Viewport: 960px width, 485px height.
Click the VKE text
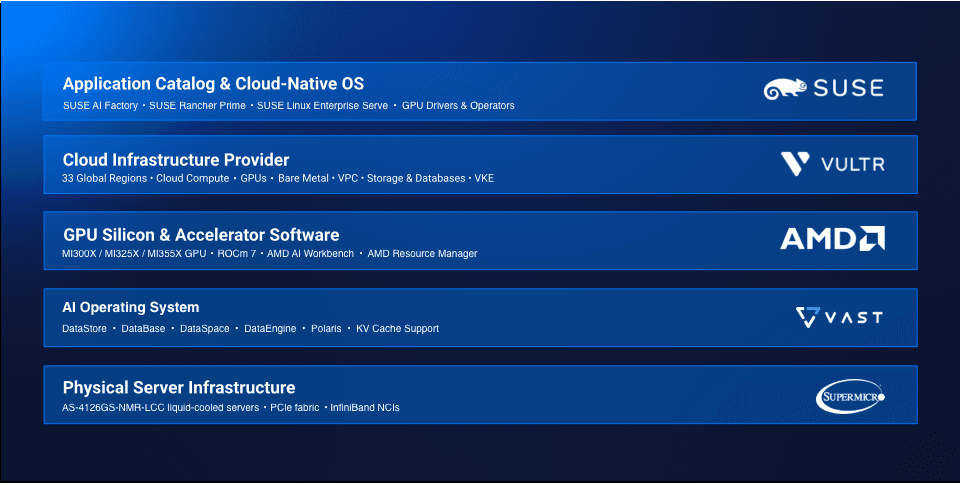click(484, 178)
